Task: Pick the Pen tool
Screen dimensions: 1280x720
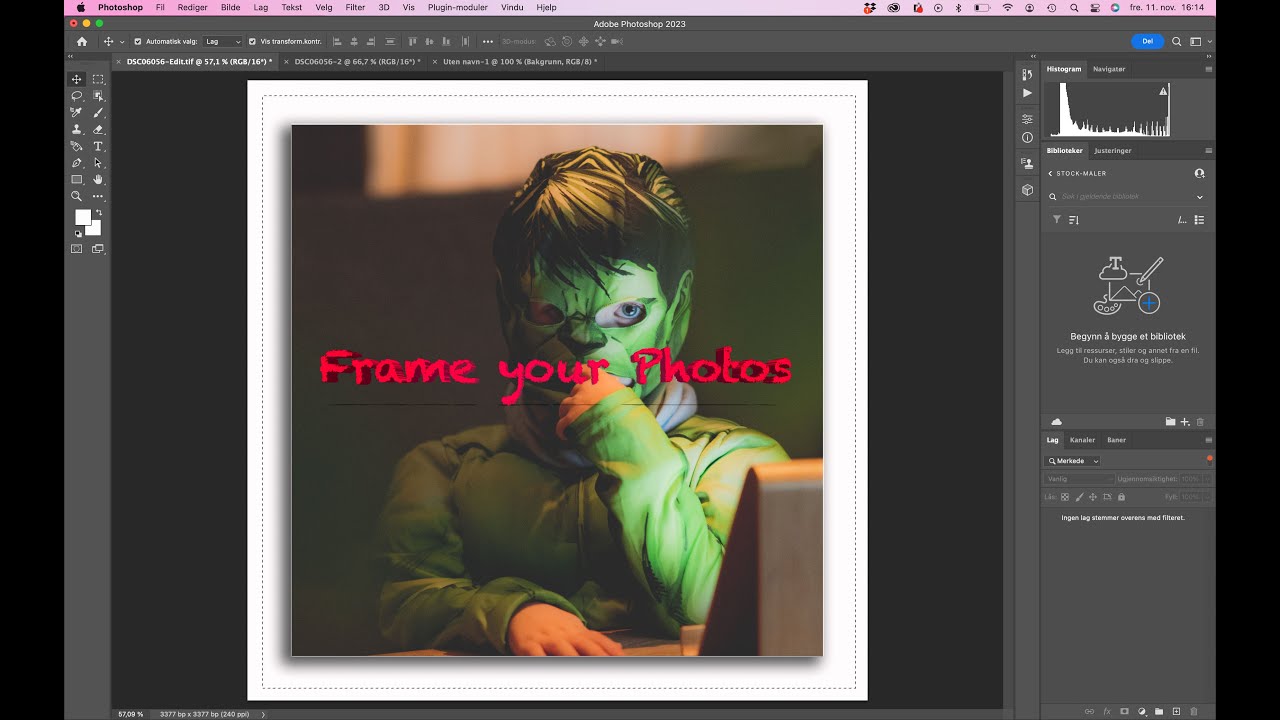Action: (76, 163)
